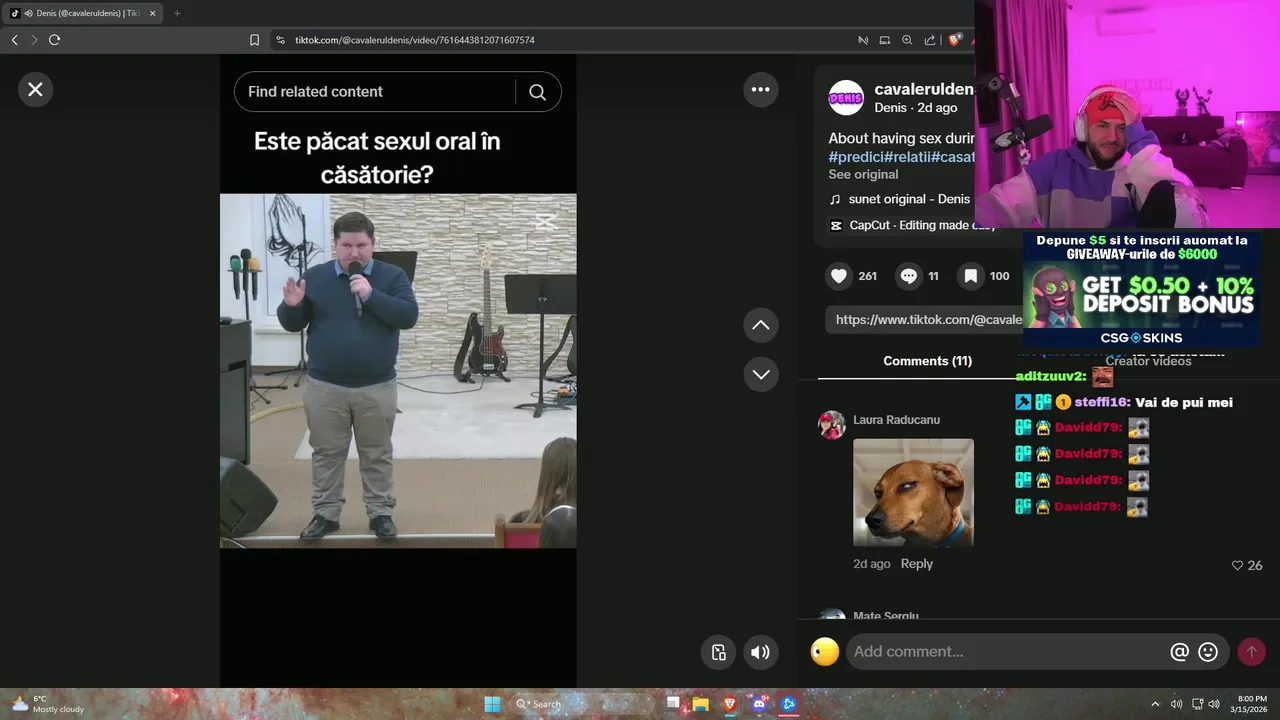Mute the video with the speaker icon
1280x720 pixels.
pos(761,653)
